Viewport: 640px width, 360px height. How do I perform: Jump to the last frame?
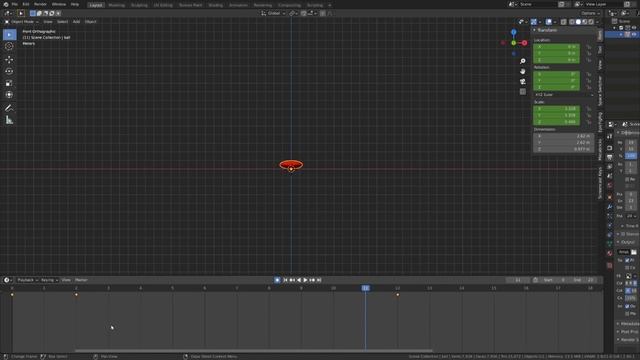tap(319, 280)
